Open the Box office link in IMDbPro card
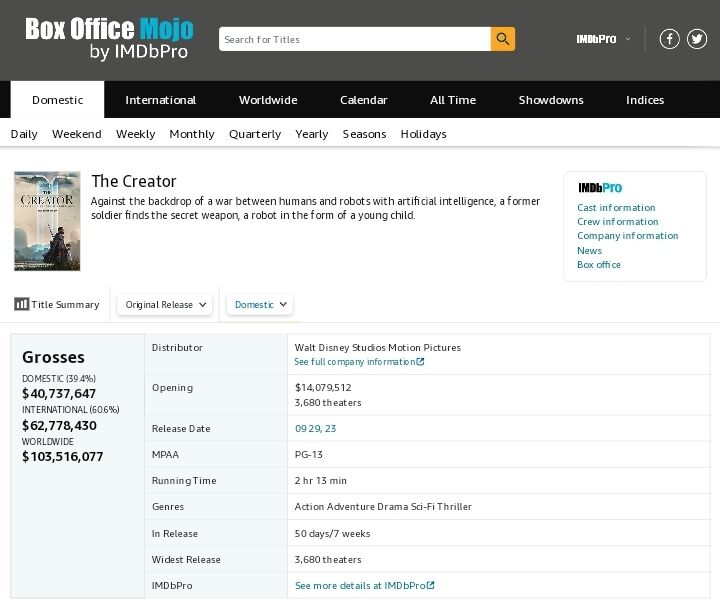Image resolution: width=720 pixels, height=599 pixels. click(x=599, y=265)
